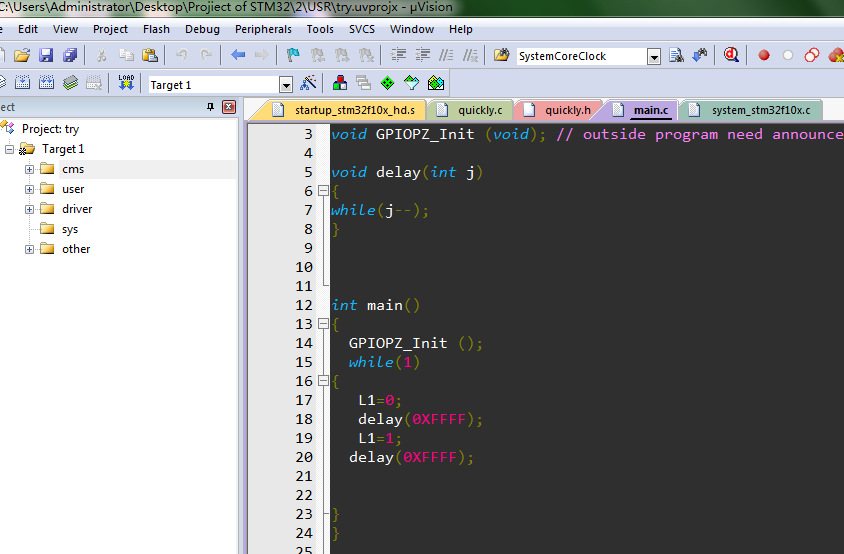Insert a breakpoint with the red dot
Image resolution: width=844 pixels, height=554 pixels.
pyautogui.click(x=764, y=55)
